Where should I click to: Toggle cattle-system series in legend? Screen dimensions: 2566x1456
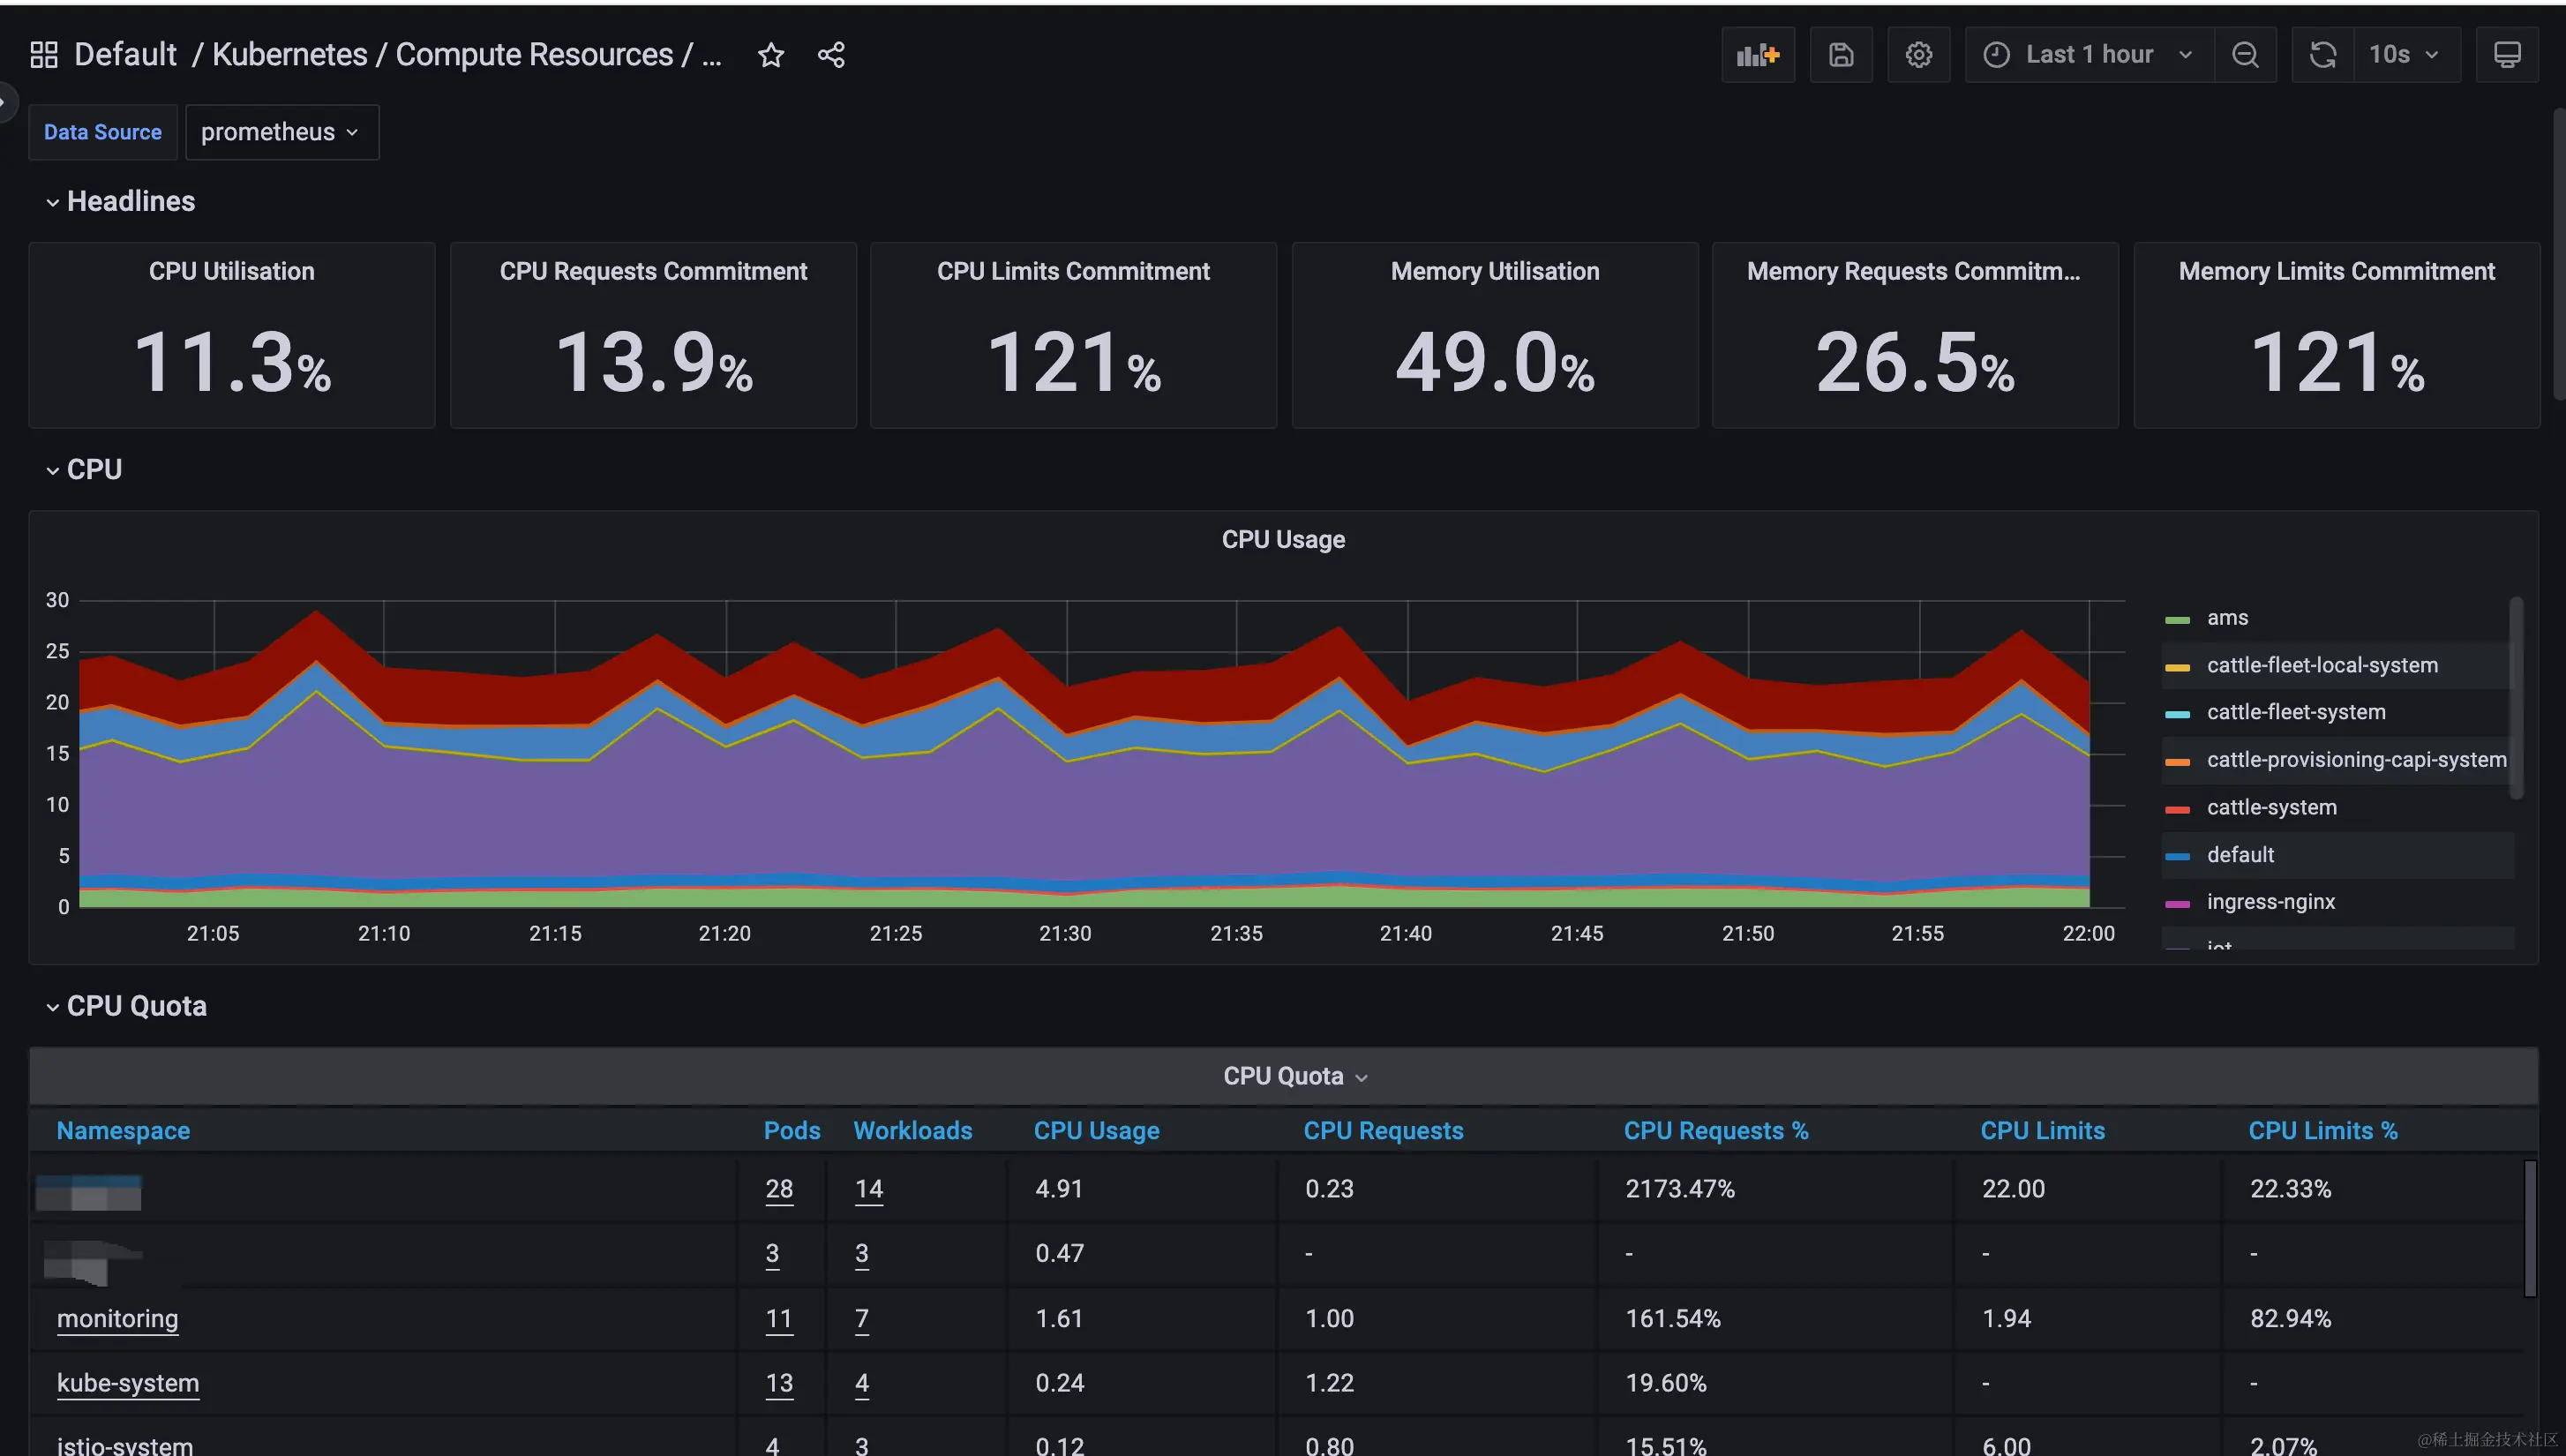[x=2270, y=807]
